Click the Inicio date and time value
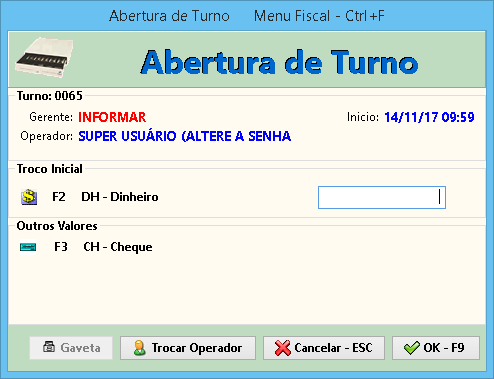This screenshot has width=494, height=379. (429, 117)
